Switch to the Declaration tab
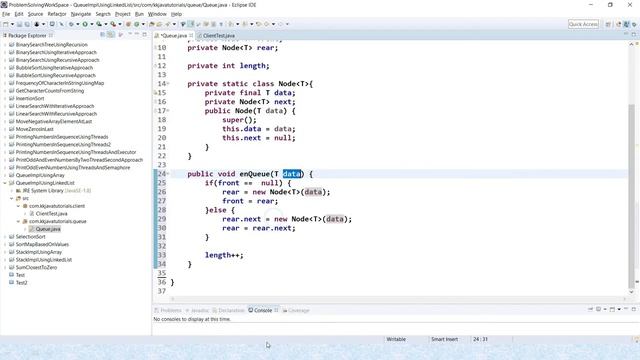Viewport: 640px width, 360px height. click(229, 310)
